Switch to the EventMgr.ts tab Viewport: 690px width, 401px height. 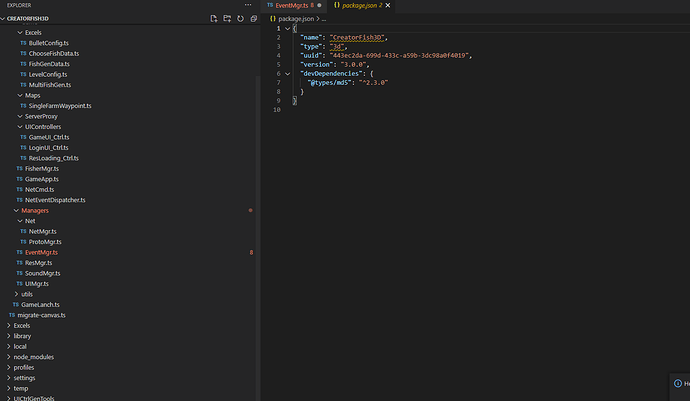coord(292,5)
